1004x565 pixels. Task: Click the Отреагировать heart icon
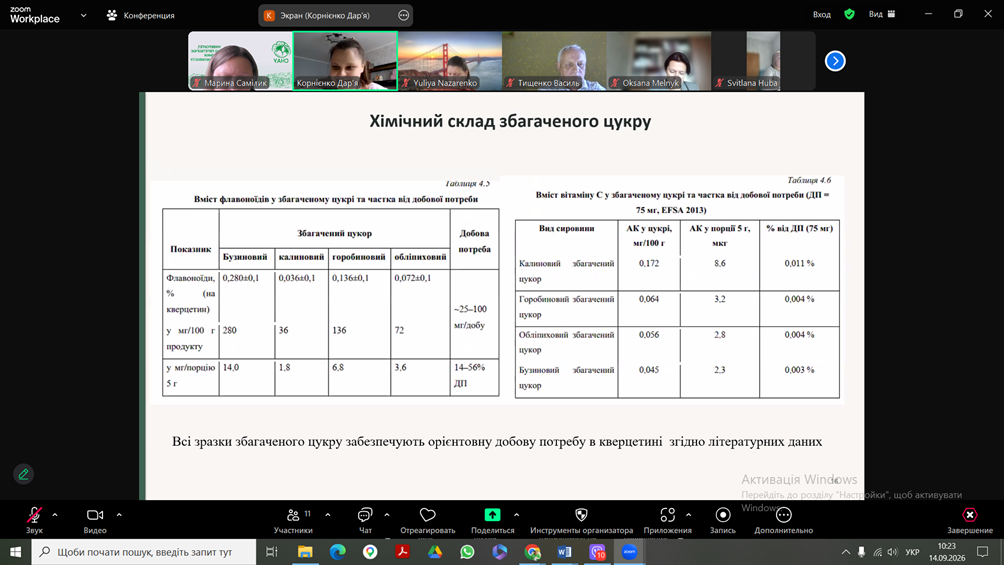tap(428, 515)
